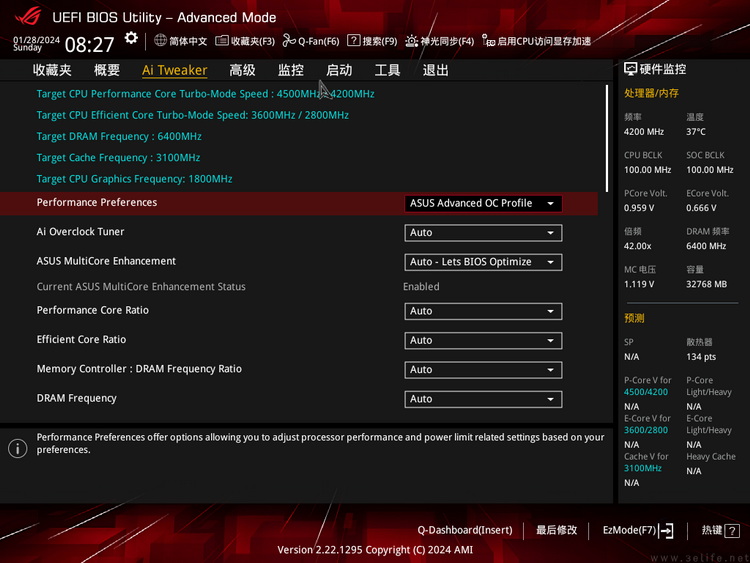Switch to the 监控 tab

[x=291, y=70]
